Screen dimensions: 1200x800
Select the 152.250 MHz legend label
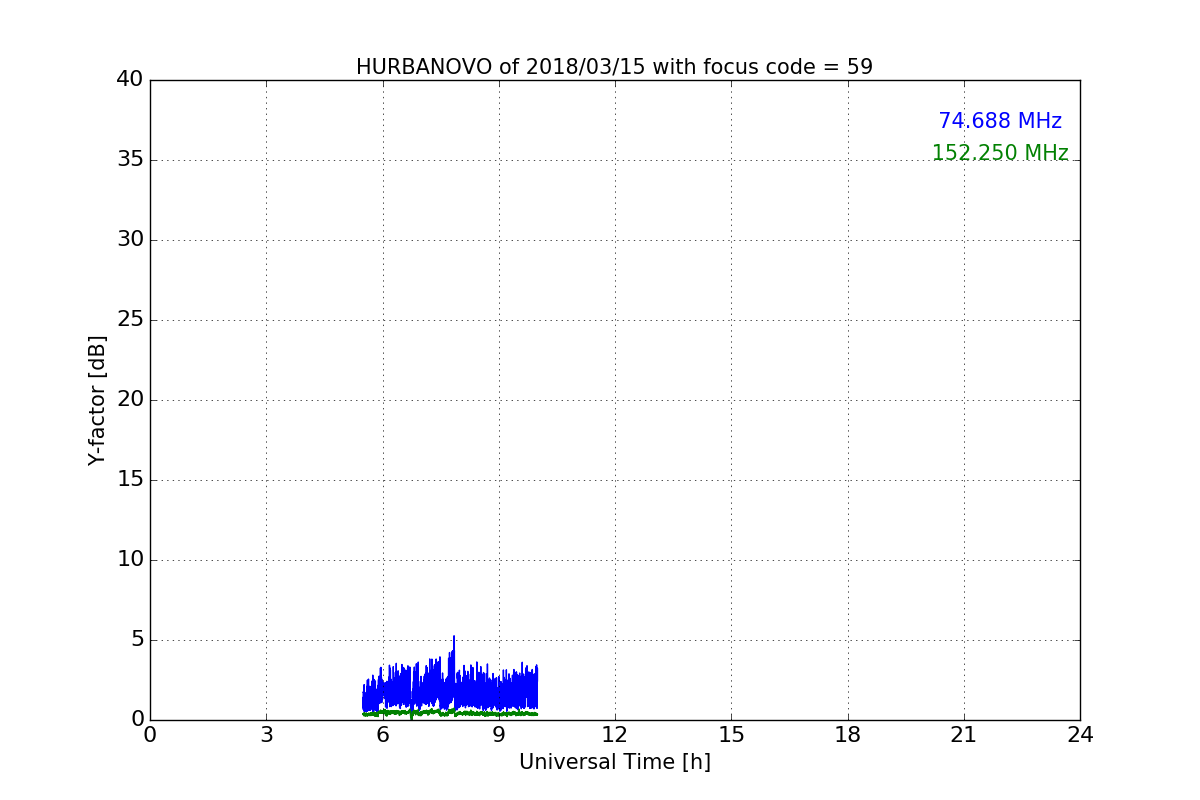(x=1000, y=153)
